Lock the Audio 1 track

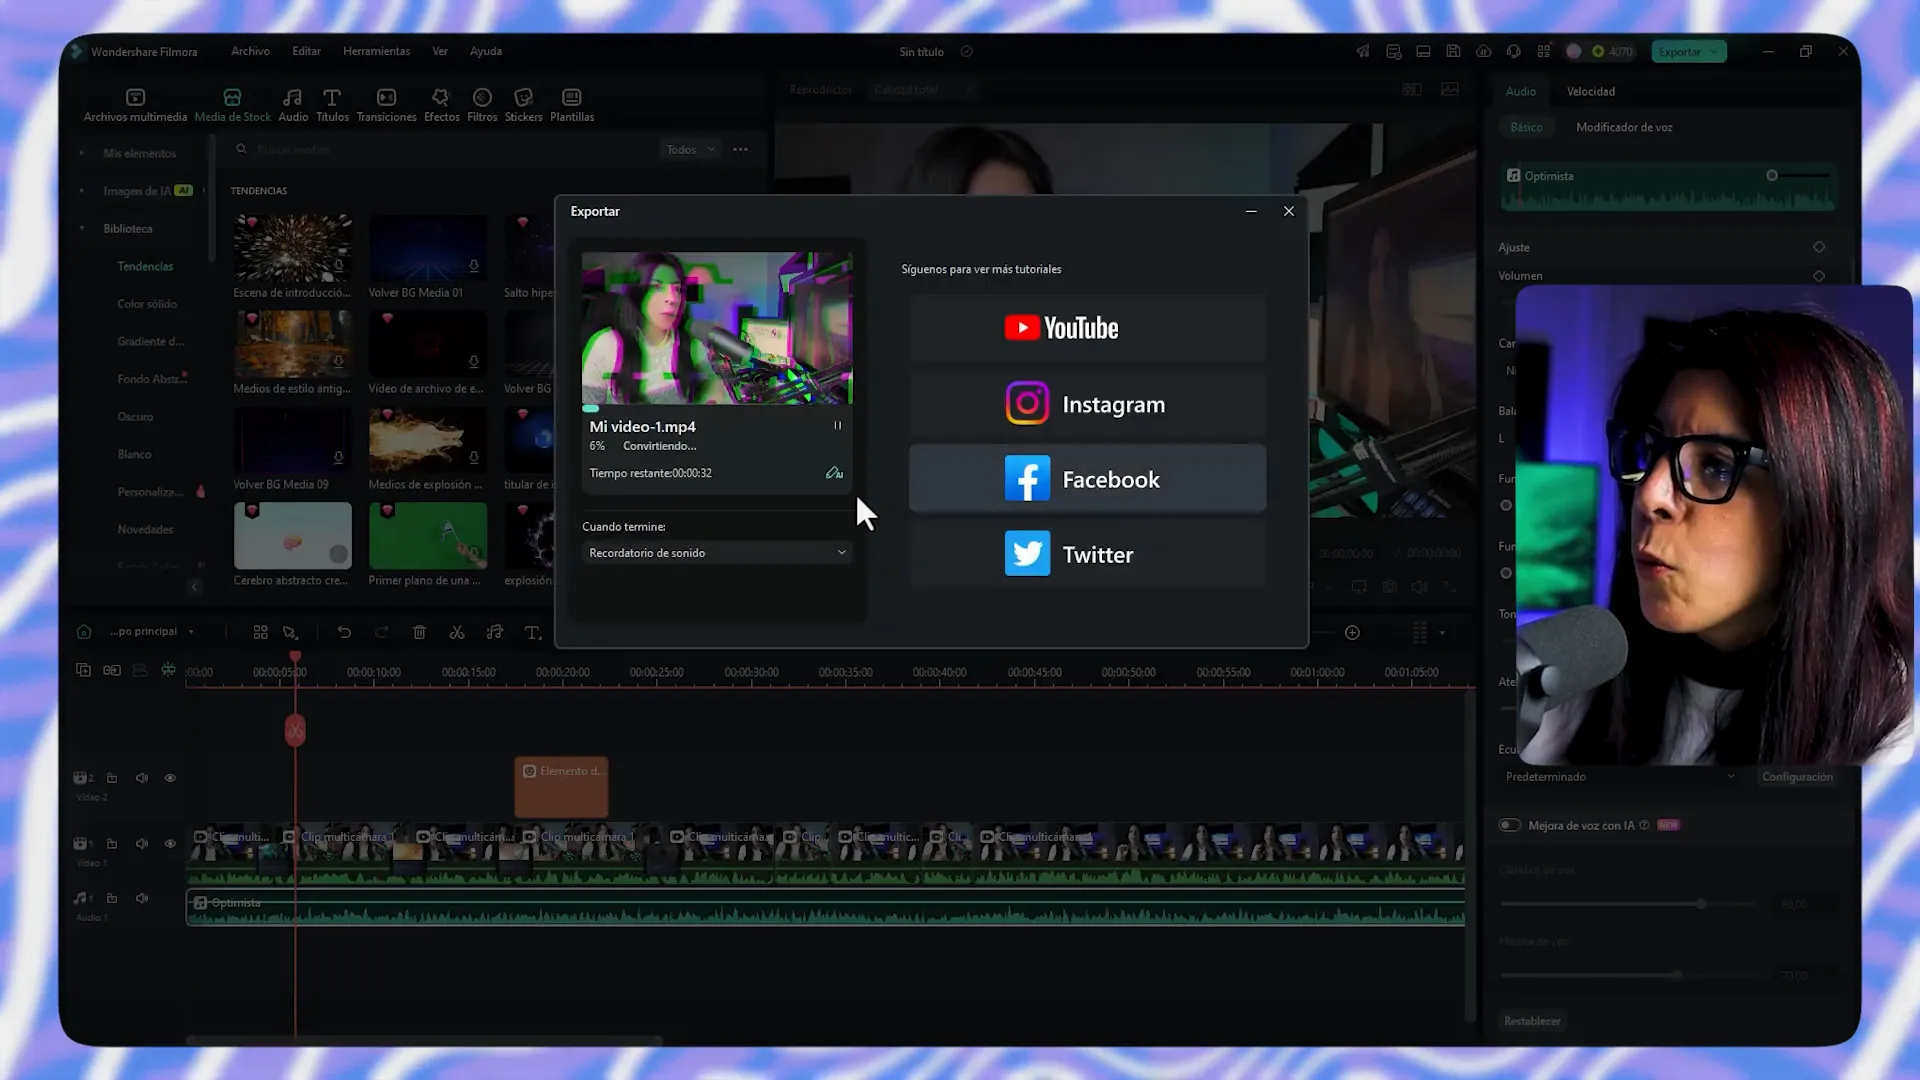pyautogui.click(x=112, y=898)
